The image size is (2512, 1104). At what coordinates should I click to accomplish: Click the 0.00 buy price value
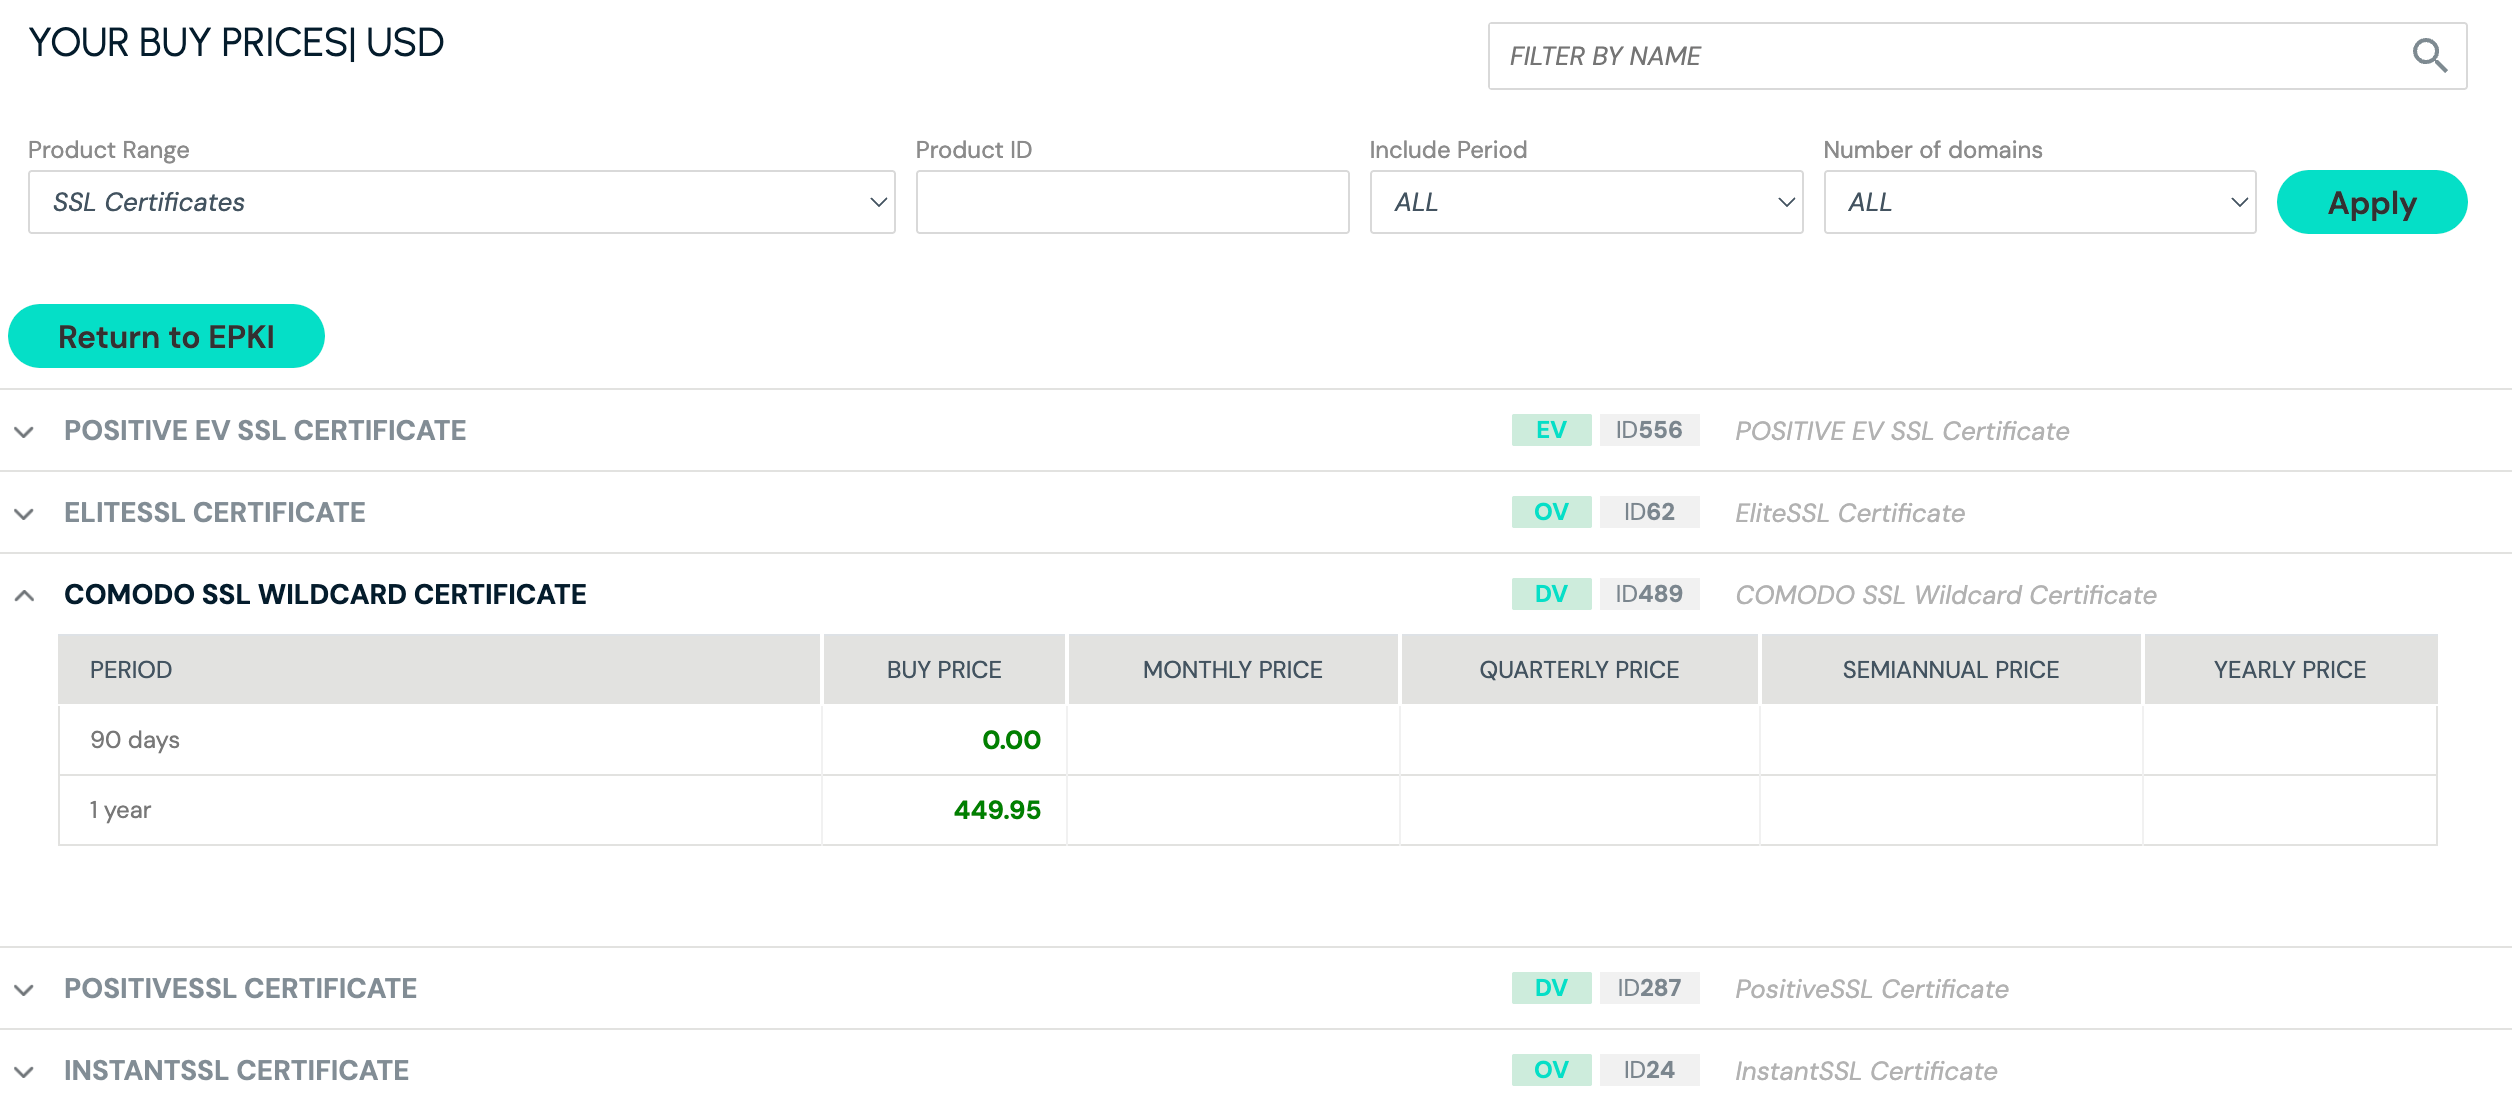tap(1011, 740)
